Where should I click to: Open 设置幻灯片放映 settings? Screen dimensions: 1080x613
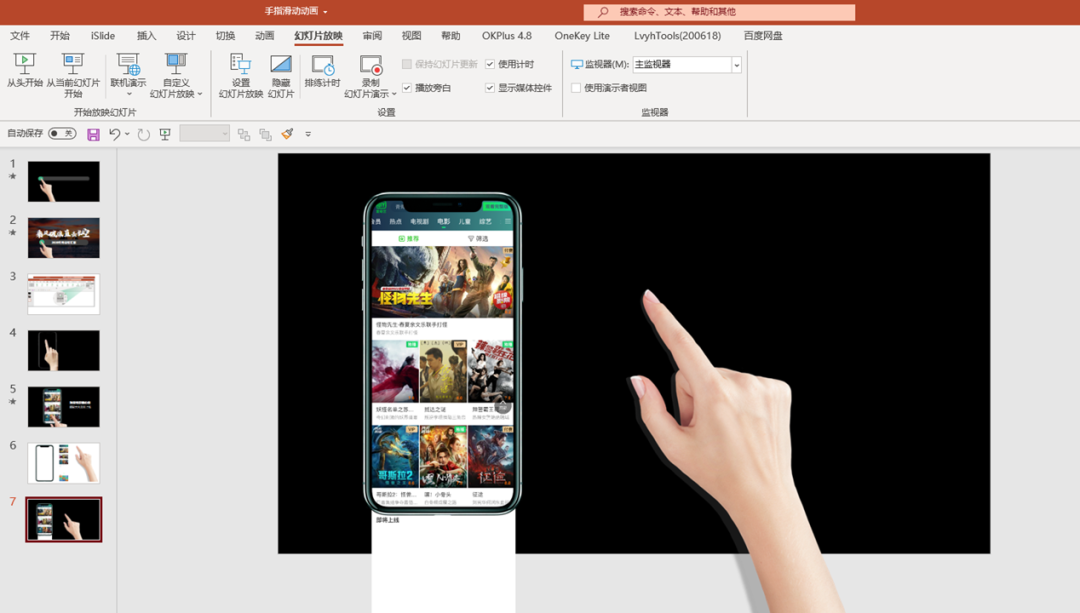pos(240,76)
